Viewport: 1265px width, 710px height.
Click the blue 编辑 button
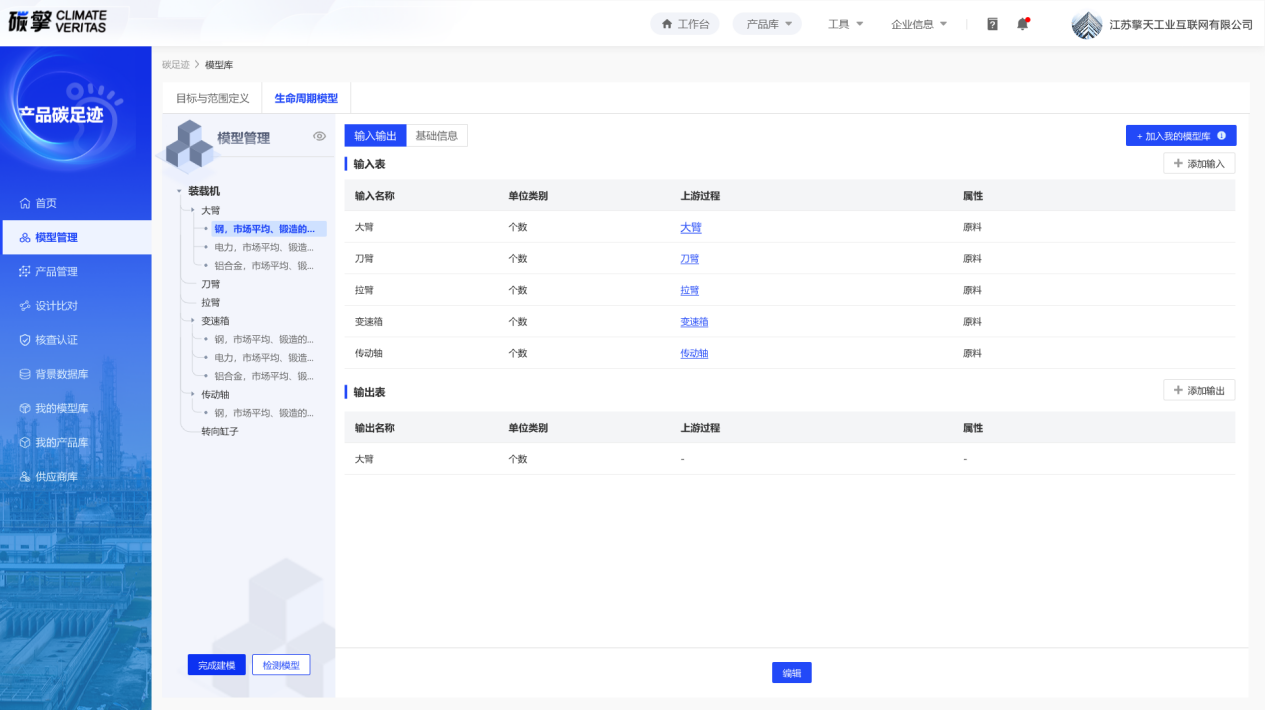coord(791,673)
